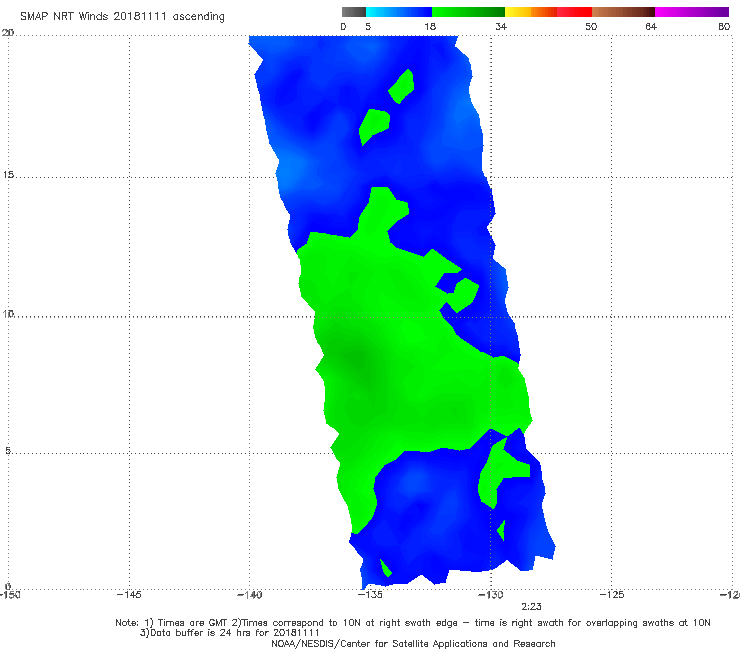This screenshot has width=740, height=650.
Task: Pick the red segment of the colorbar
Action: [574, 12]
